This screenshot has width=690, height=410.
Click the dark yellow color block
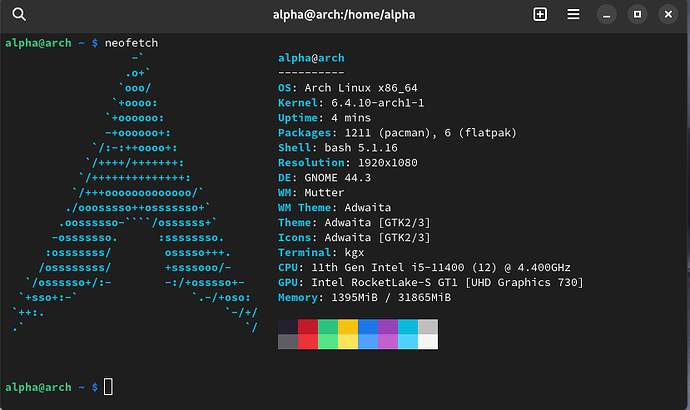pos(348,327)
